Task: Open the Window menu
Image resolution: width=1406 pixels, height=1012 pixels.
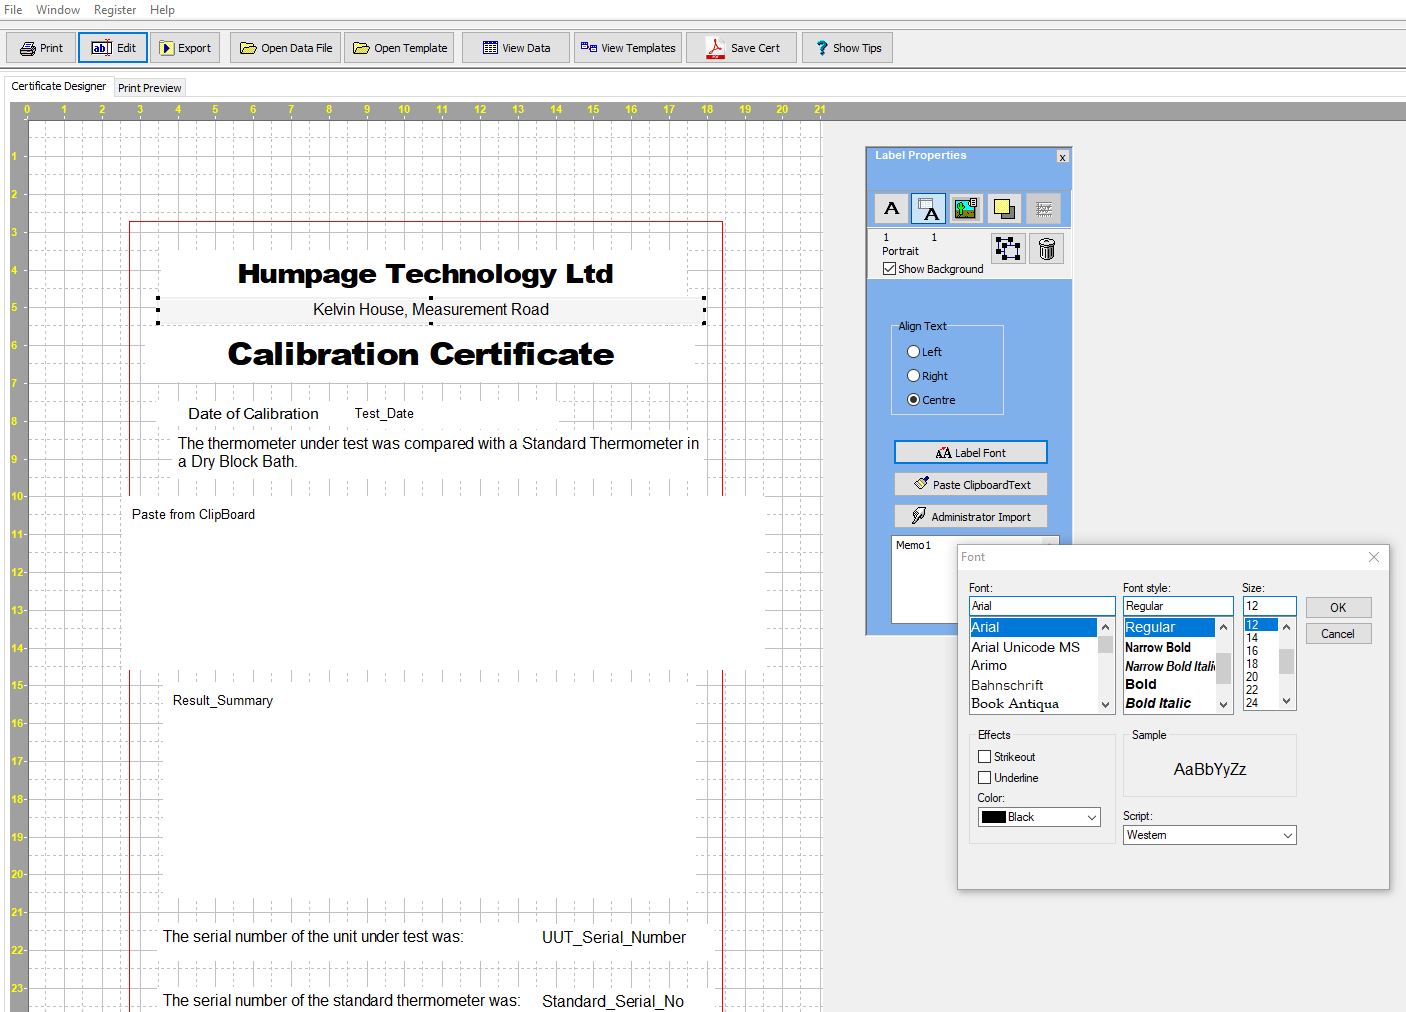Action: [58, 10]
